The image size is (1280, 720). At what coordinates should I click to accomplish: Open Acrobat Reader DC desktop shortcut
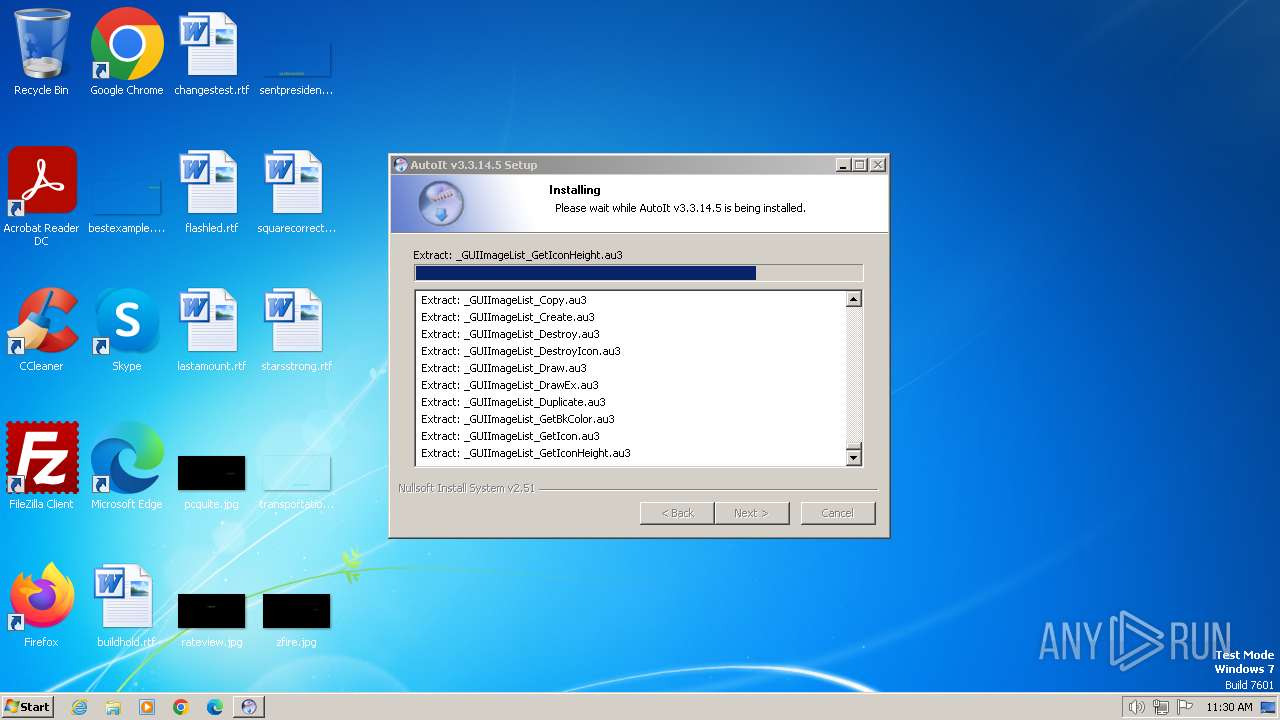42,196
